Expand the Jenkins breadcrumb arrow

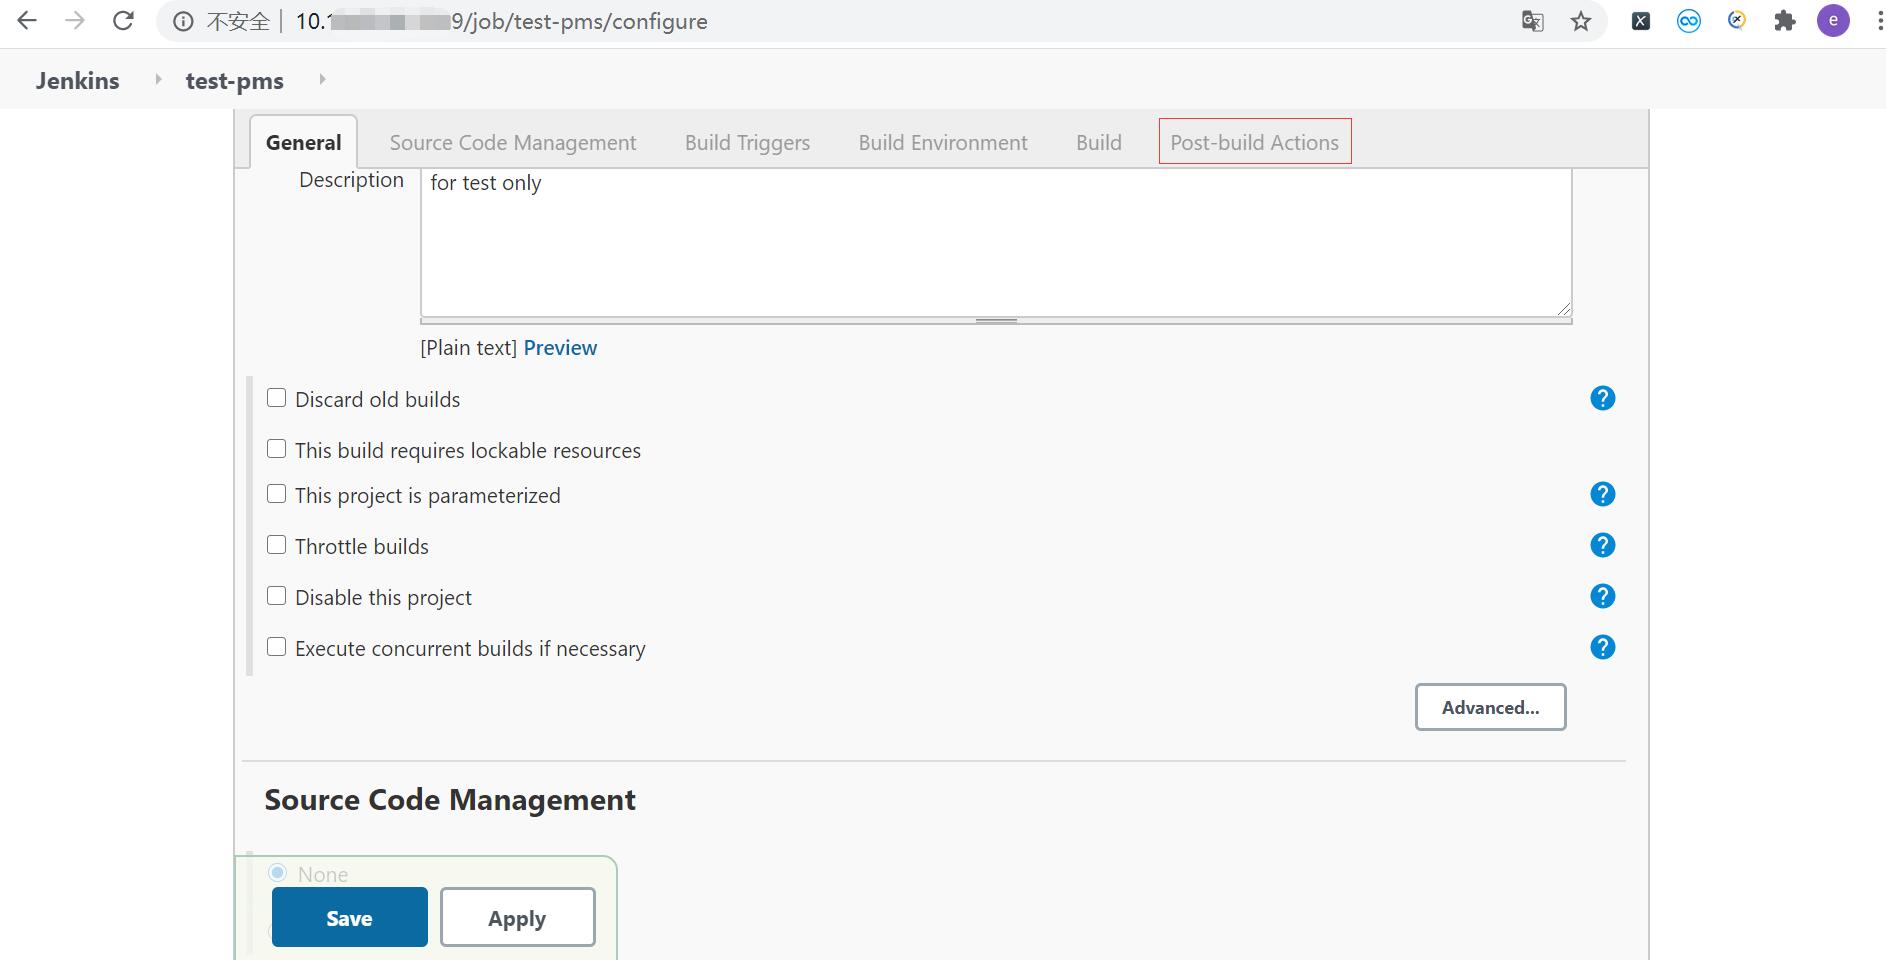coord(158,79)
